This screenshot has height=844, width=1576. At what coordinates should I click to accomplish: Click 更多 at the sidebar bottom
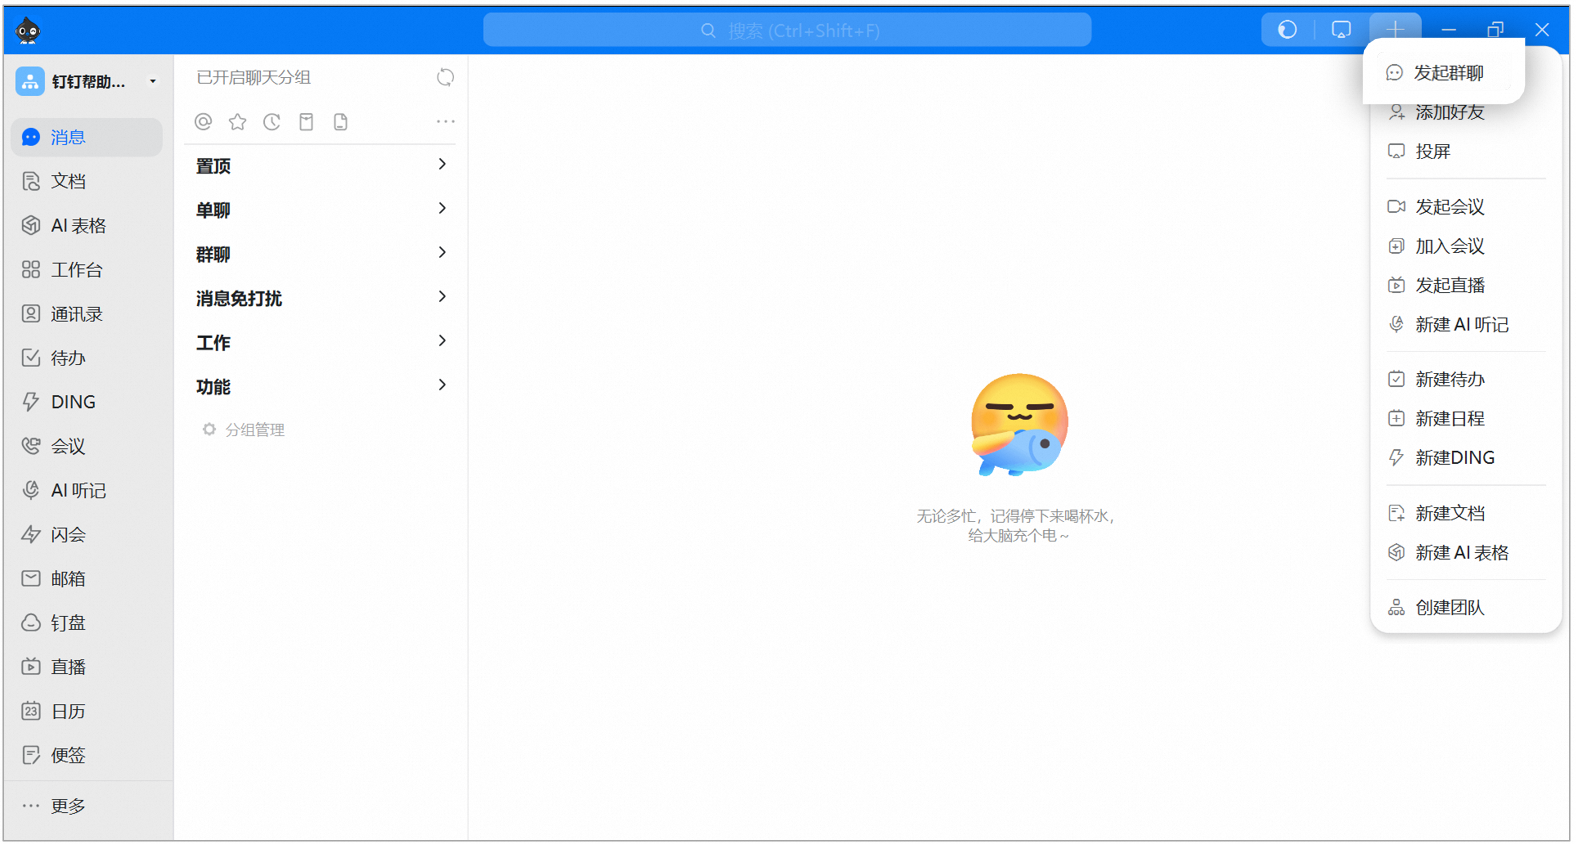(x=68, y=806)
